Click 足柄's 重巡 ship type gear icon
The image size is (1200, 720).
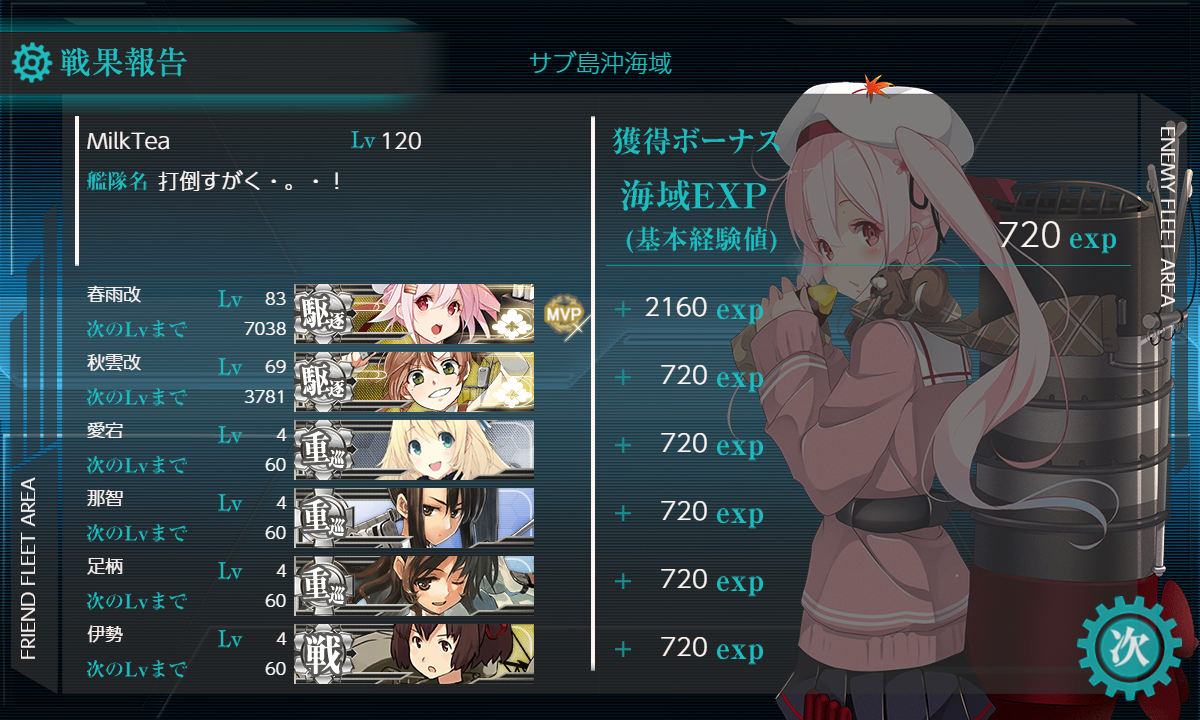[321, 587]
